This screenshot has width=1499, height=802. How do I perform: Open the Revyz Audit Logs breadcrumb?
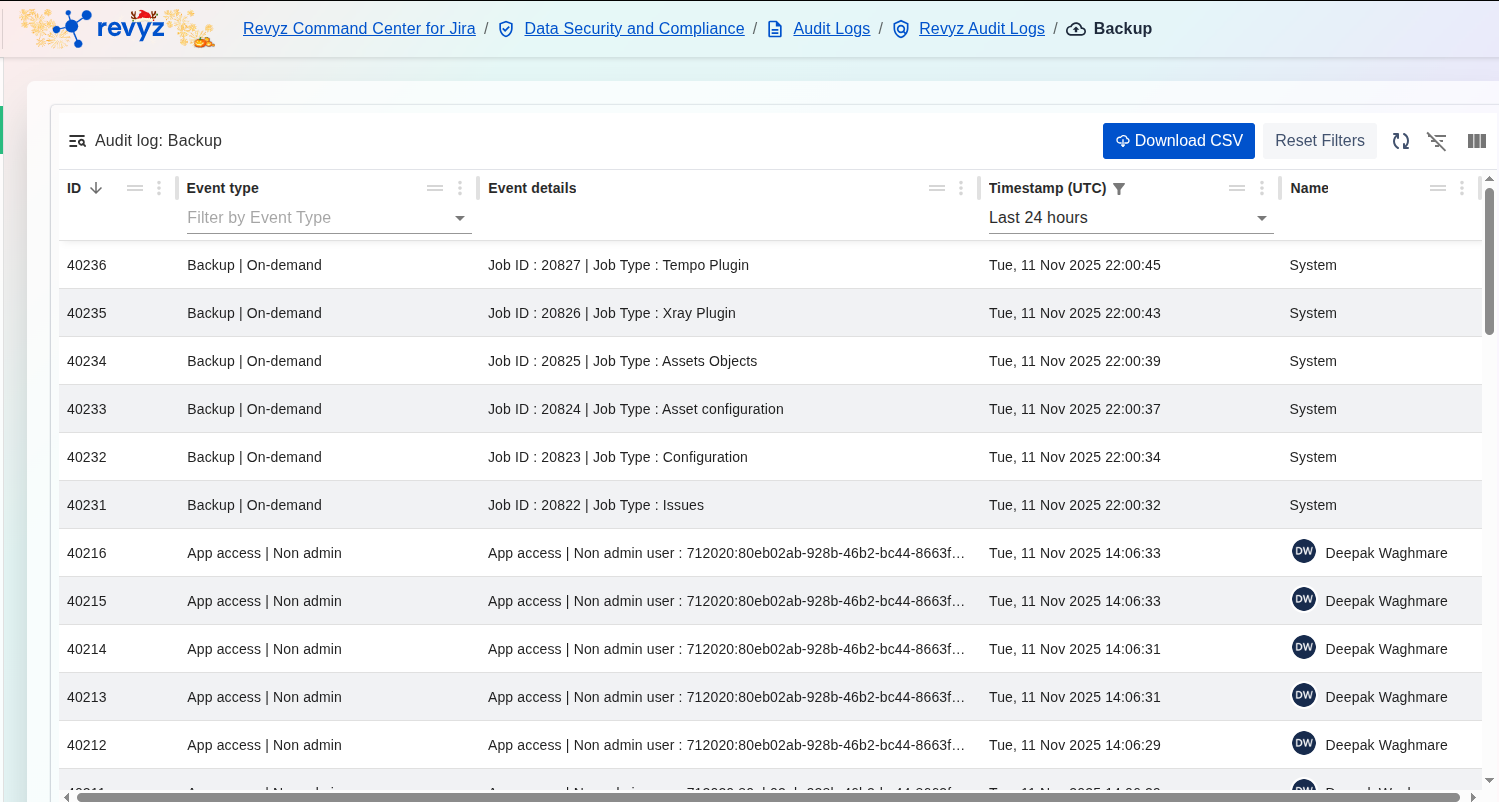coord(981,28)
